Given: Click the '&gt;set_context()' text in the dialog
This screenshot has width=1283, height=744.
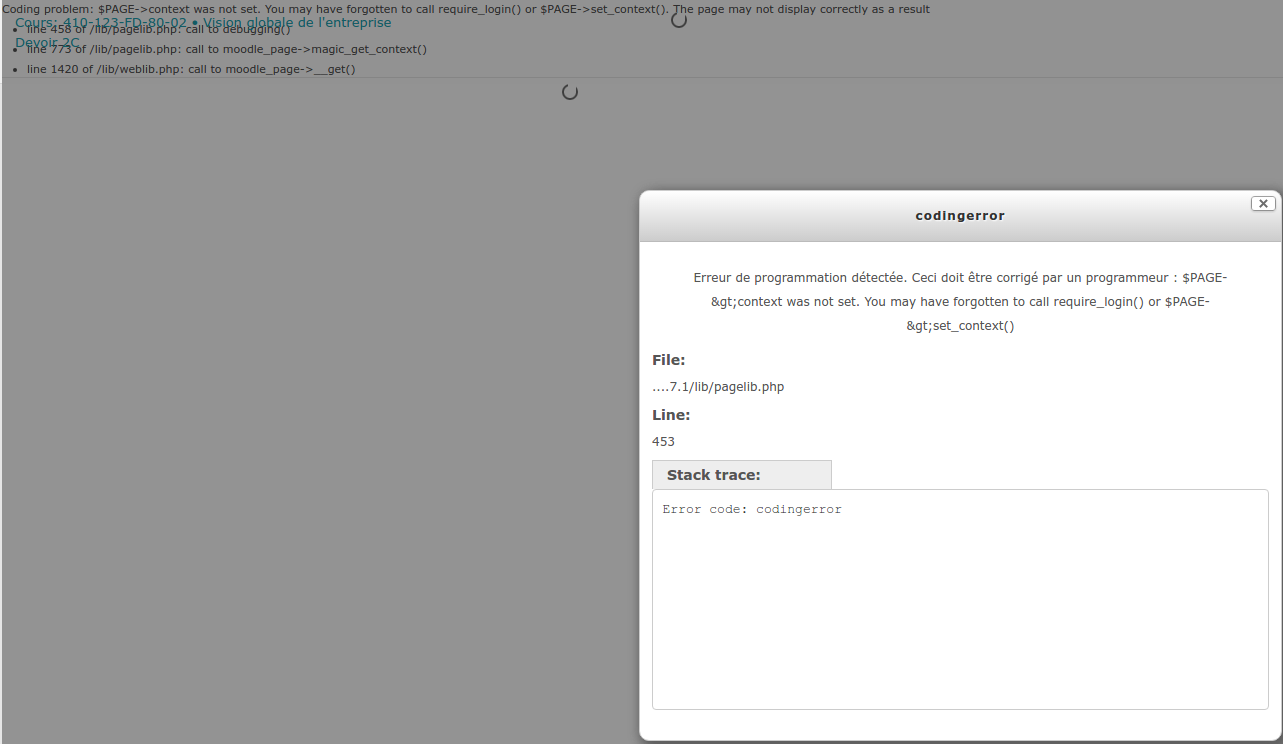Looking at the screenshot, I should [960, 326].
